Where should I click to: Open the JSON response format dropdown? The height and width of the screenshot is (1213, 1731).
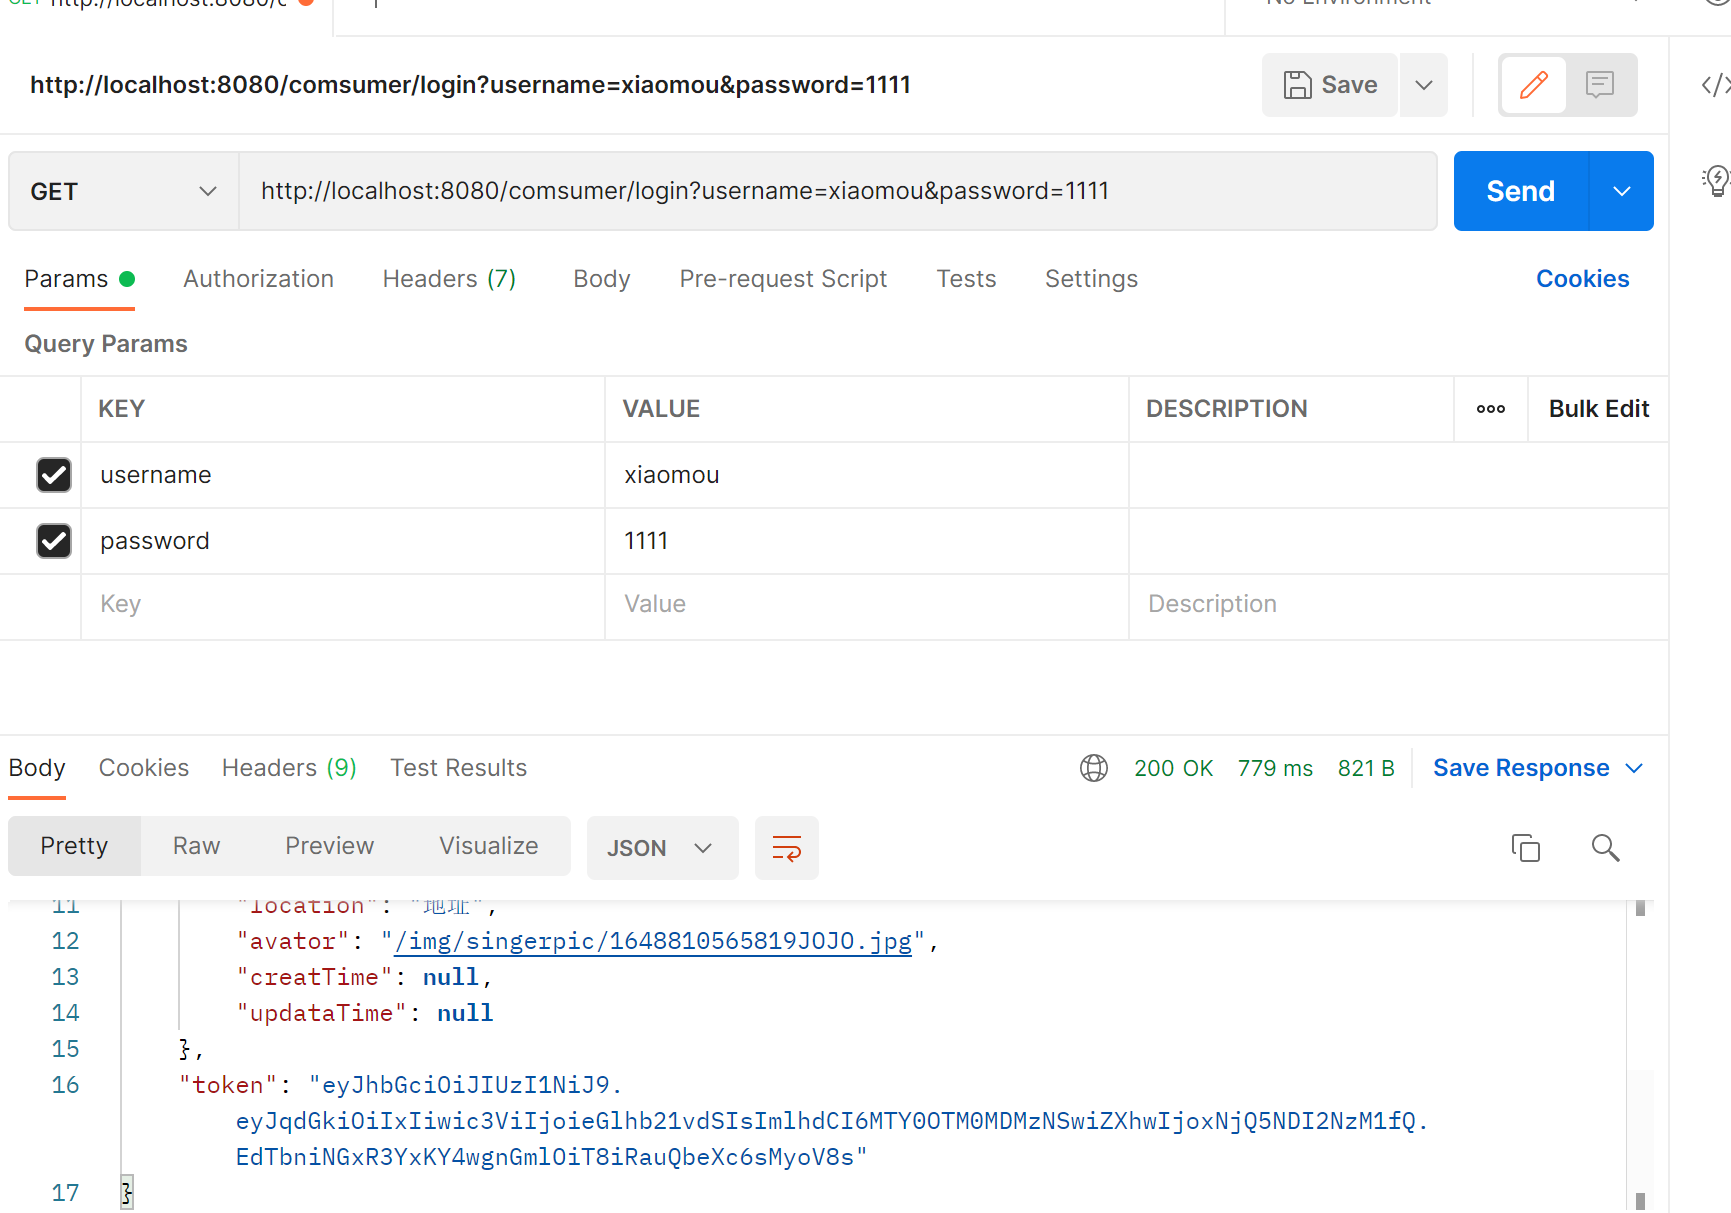(662, 847)
